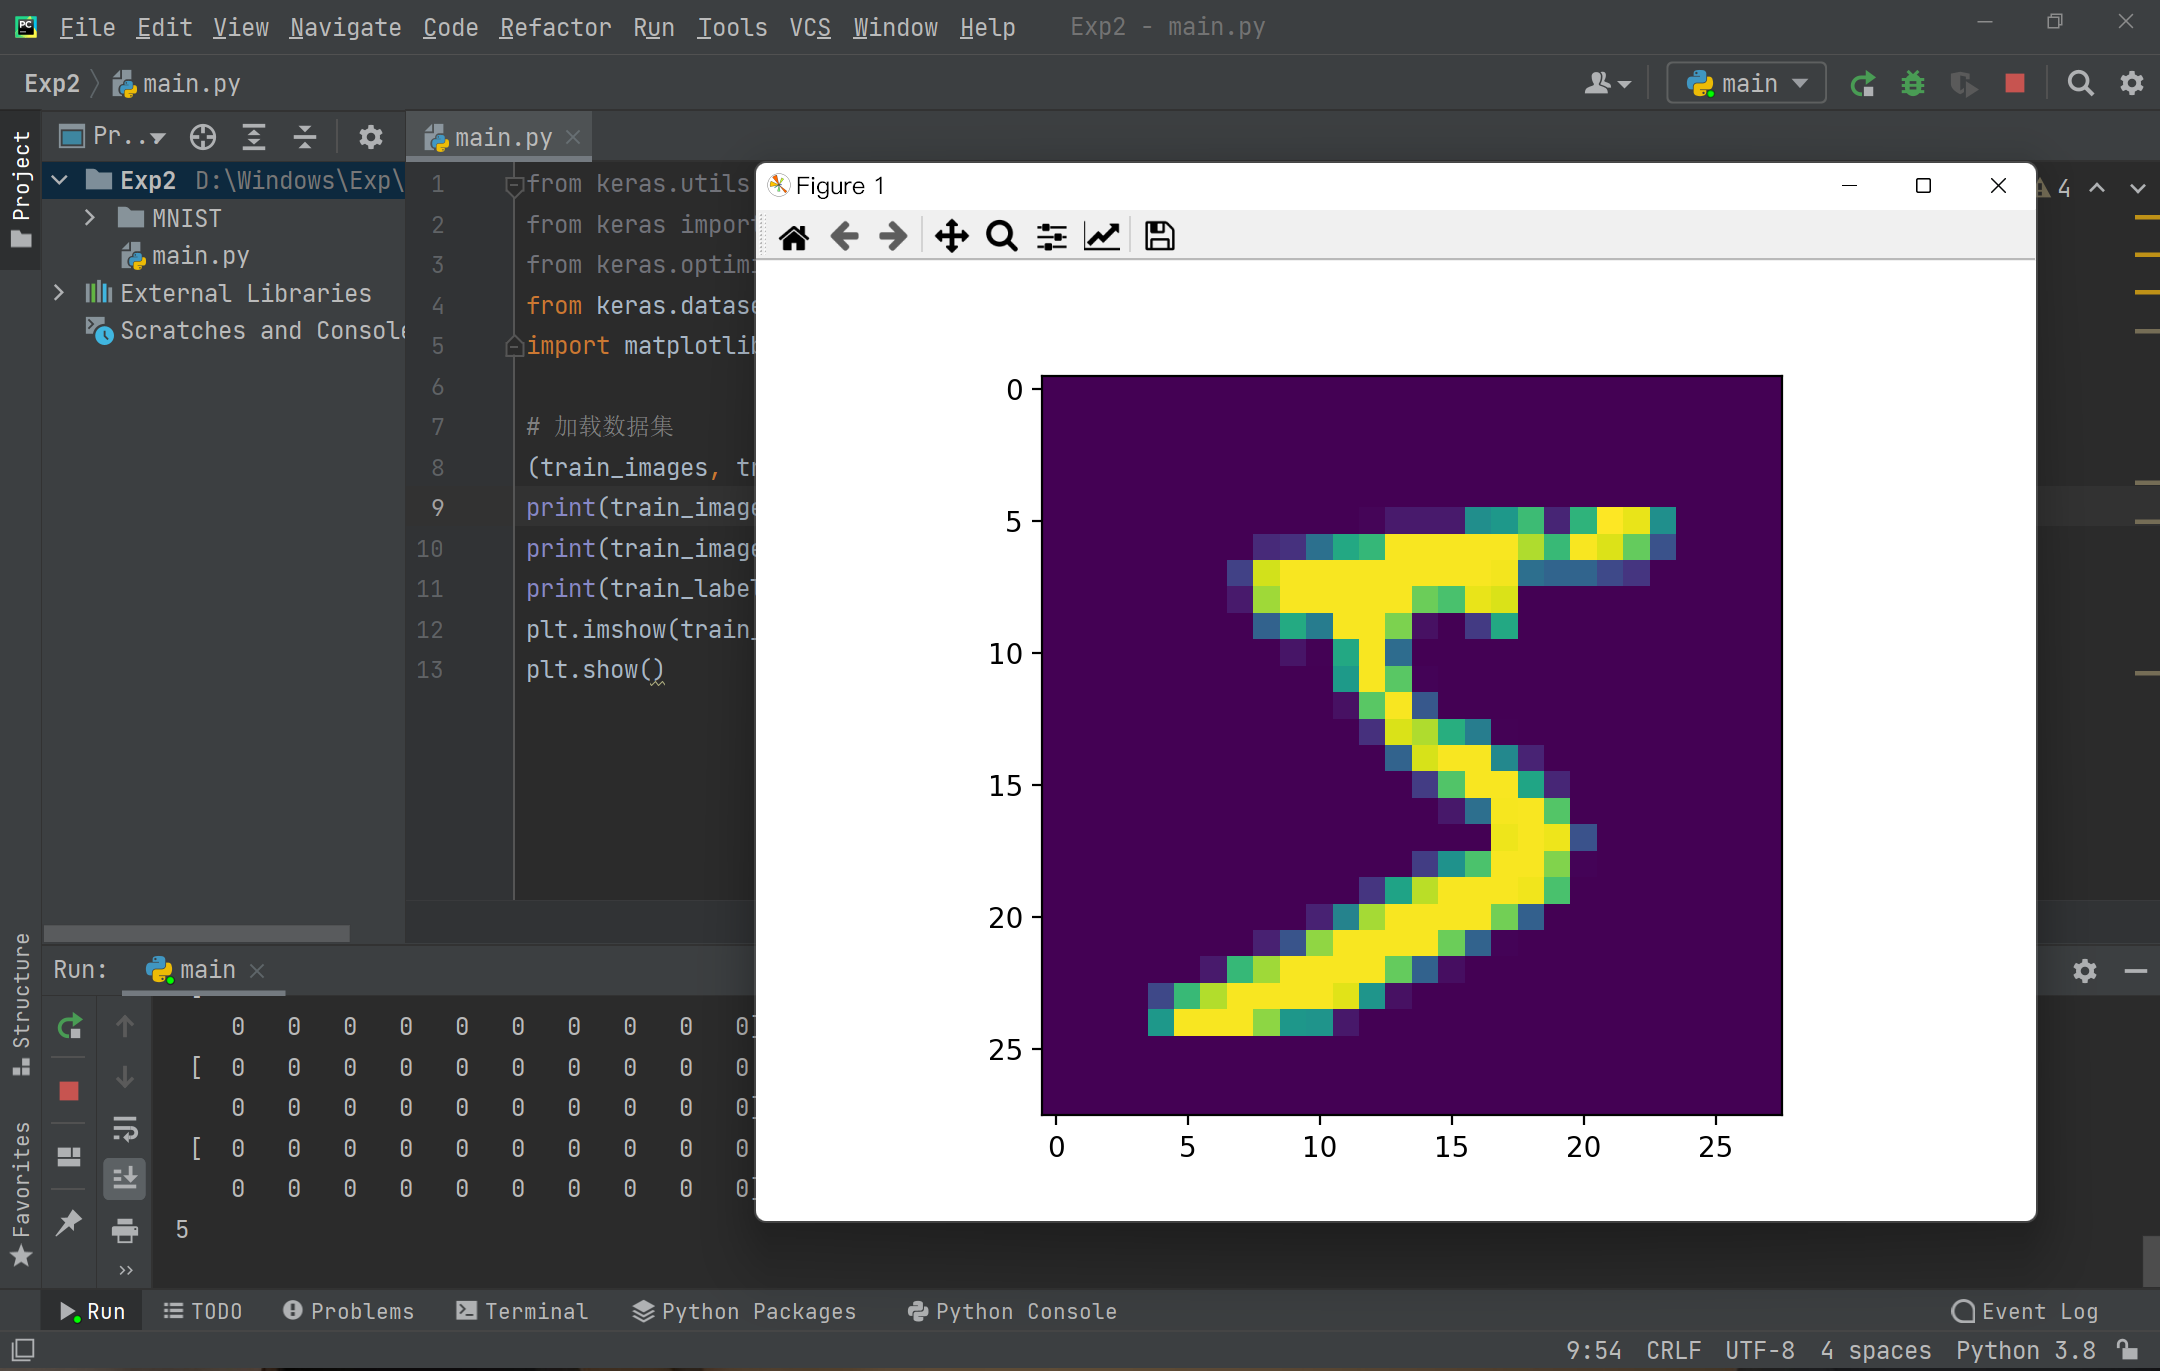Screen dimensions: 2160x1371
Task: Open the Event Log
Action: click(x=2024, y=1311)
